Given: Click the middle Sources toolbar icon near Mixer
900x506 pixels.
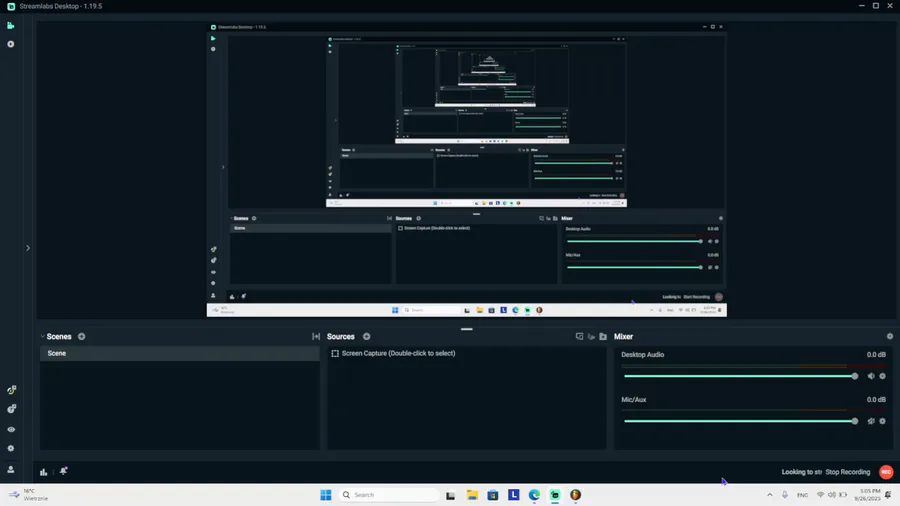Looking at the screenshot, I should coord(591,337).
